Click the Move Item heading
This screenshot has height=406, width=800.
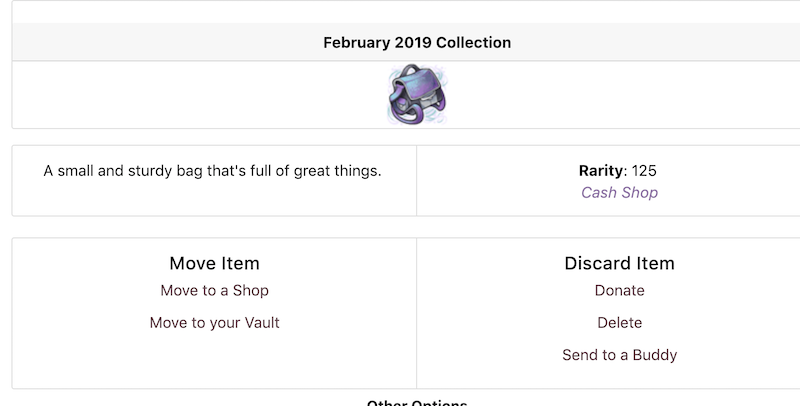pyautogui.click(x=214, y=264)
